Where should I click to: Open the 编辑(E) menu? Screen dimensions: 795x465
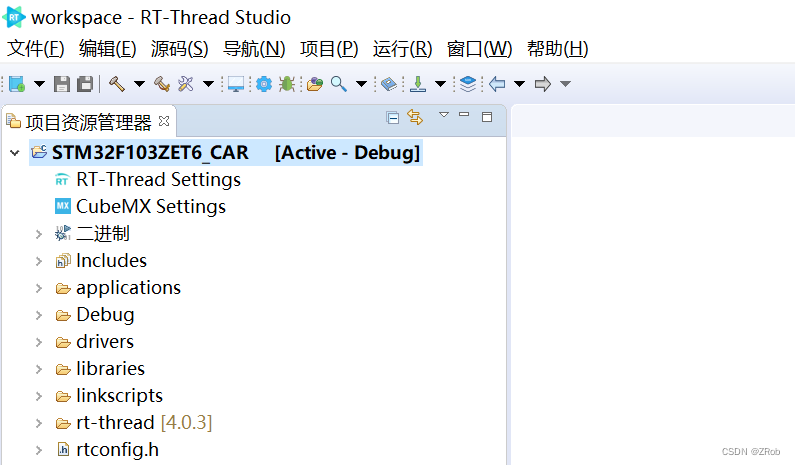107,49
